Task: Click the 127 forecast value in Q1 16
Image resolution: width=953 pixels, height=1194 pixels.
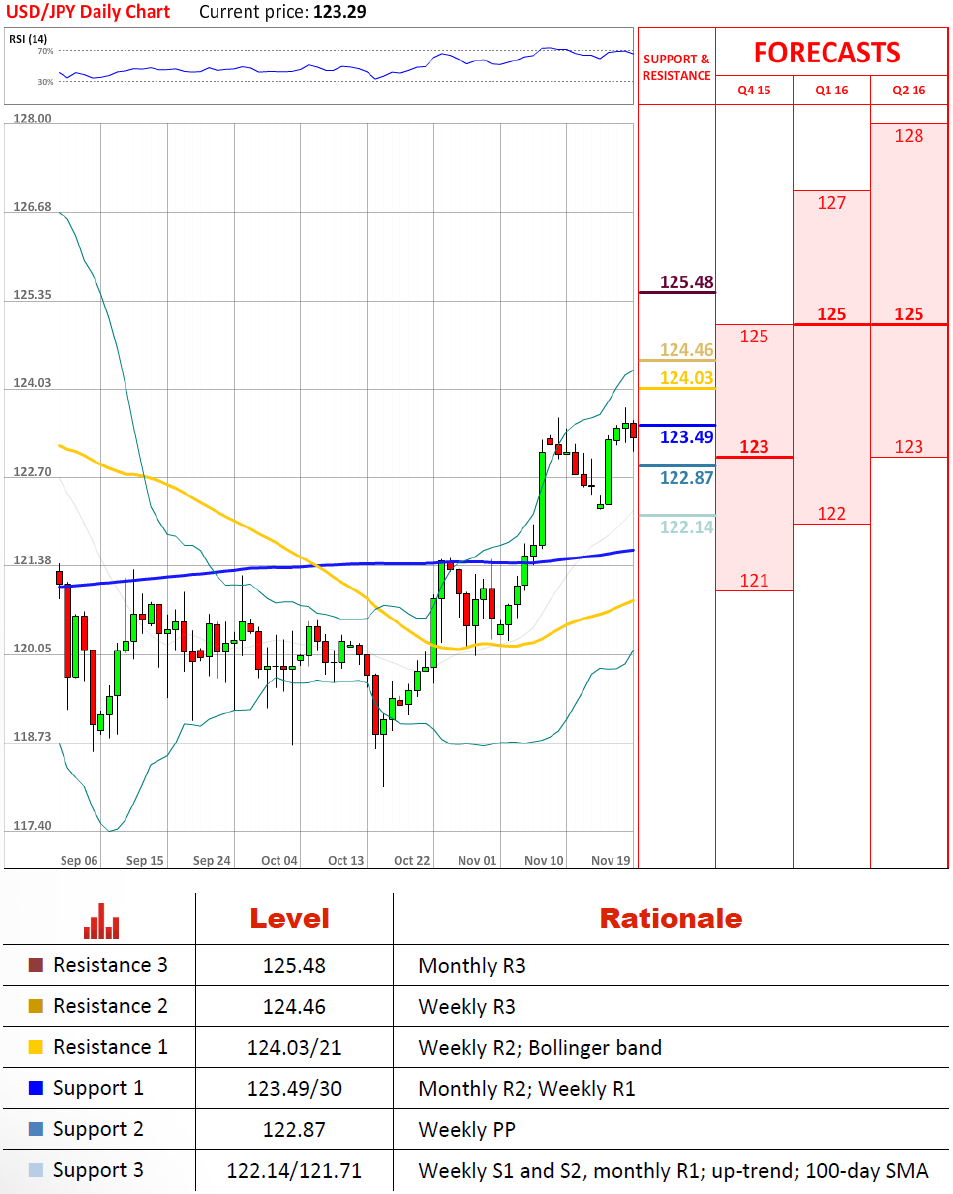Action: [x=832, y=203]
